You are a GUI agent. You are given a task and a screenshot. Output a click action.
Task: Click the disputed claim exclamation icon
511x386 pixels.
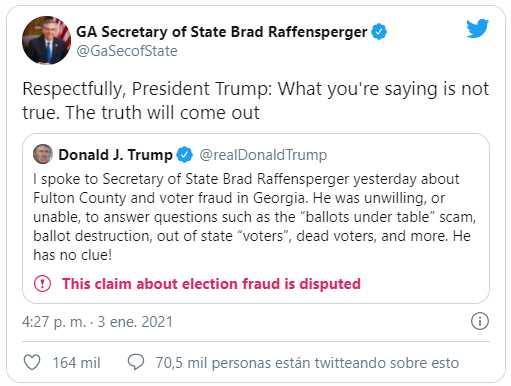click(x=42, y=284)
